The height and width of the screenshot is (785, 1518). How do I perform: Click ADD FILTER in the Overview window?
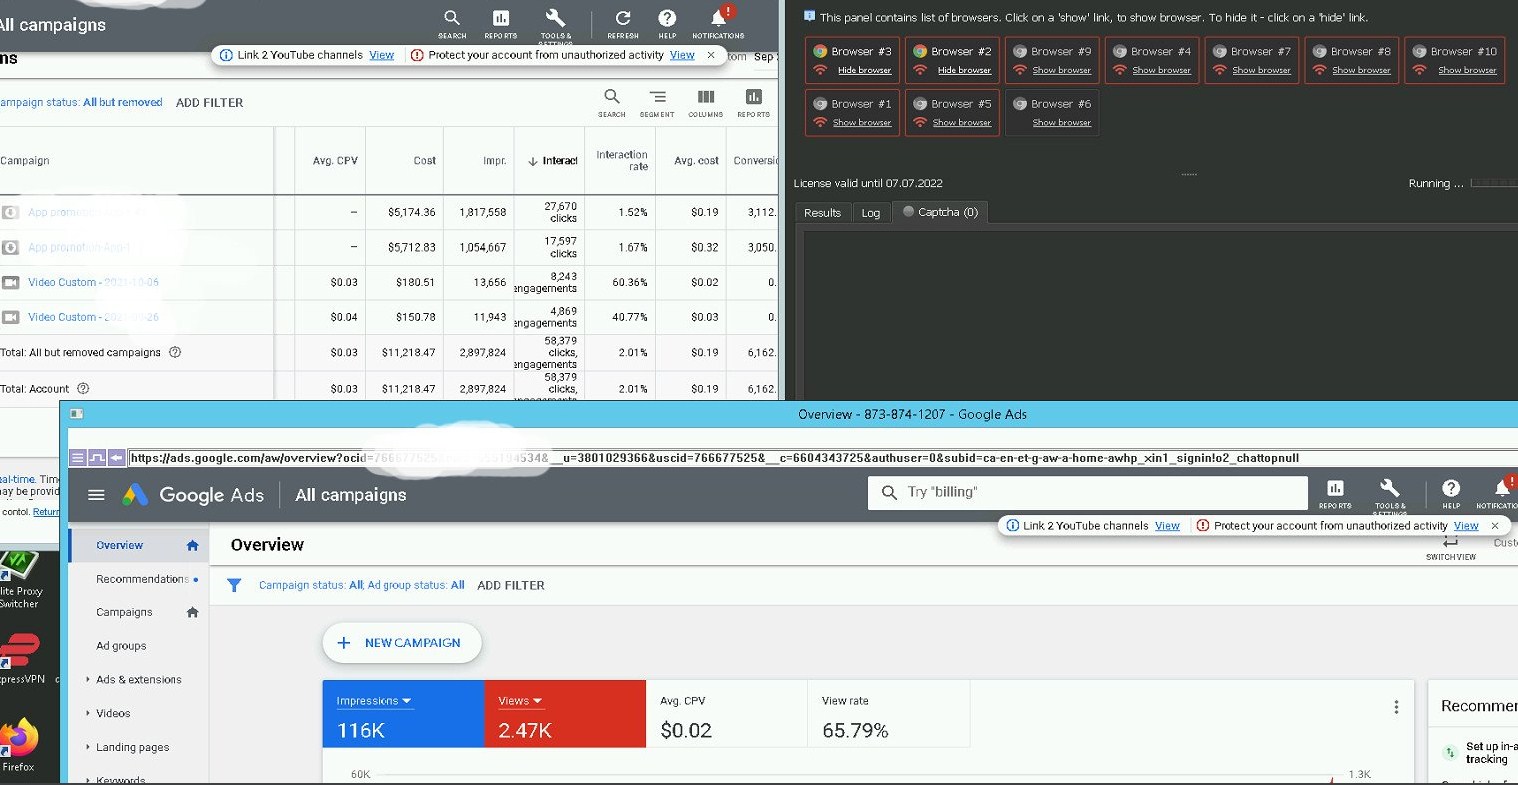pyautogui.click(x=511, y=586)
